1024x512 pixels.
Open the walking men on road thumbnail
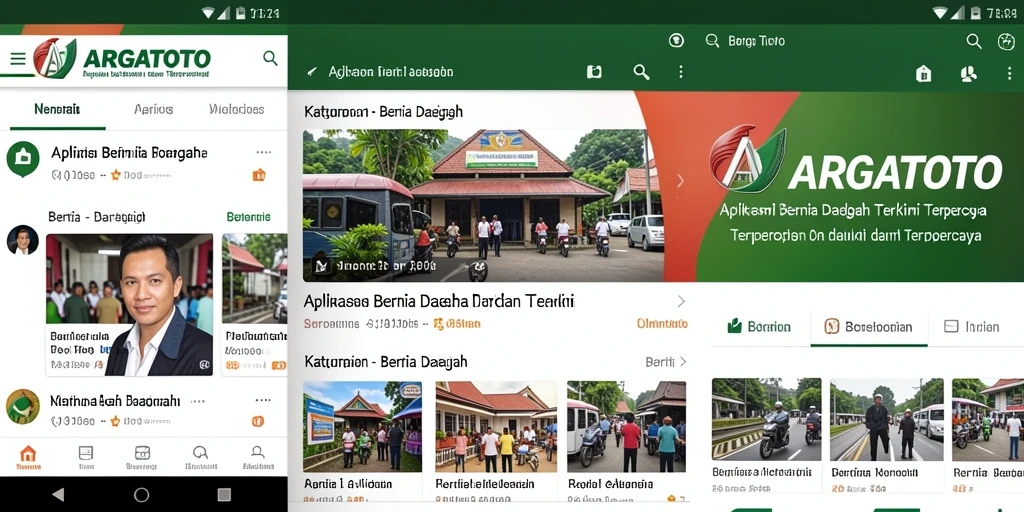tap(887, 419)
